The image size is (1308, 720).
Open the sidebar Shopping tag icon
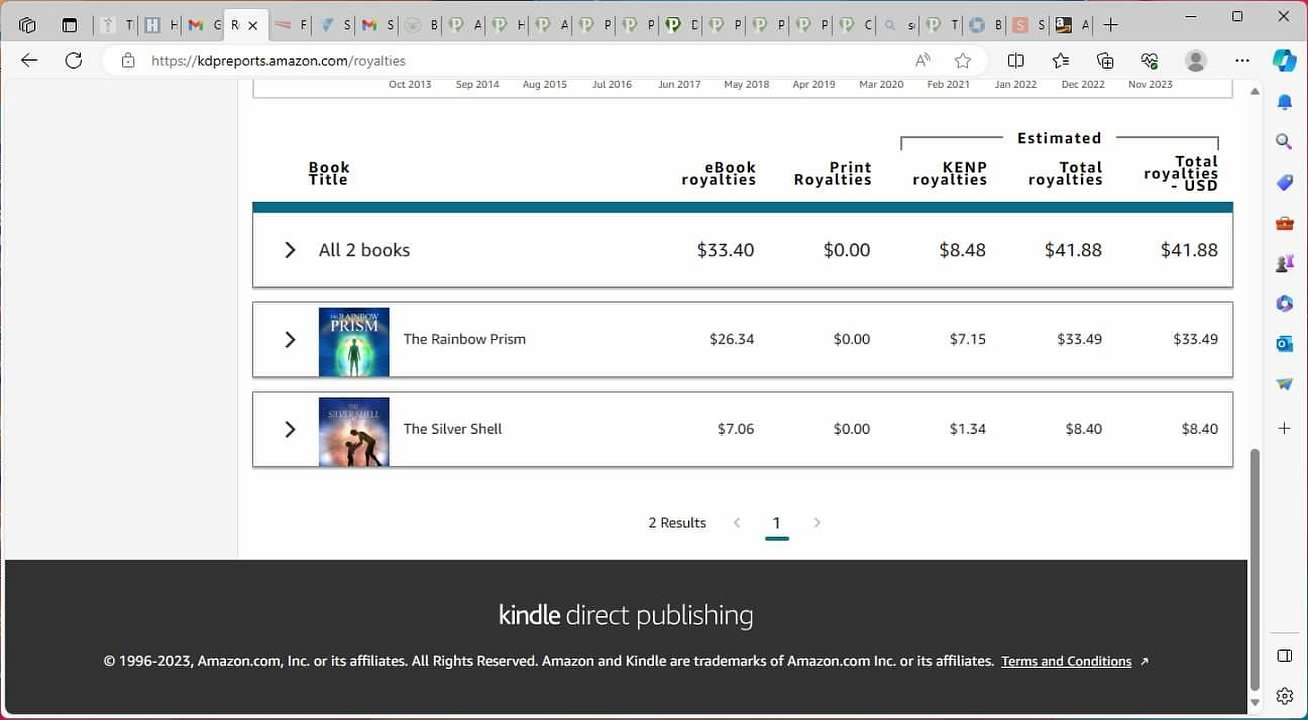[x=1284, y=182]
